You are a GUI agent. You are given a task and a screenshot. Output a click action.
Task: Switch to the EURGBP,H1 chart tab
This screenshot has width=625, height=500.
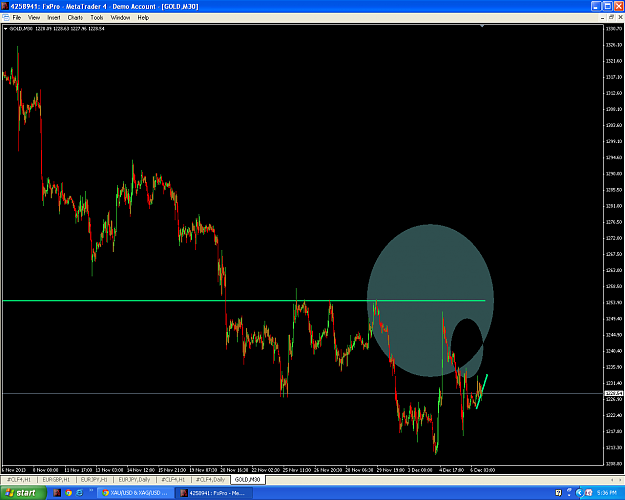coord(56,480)
